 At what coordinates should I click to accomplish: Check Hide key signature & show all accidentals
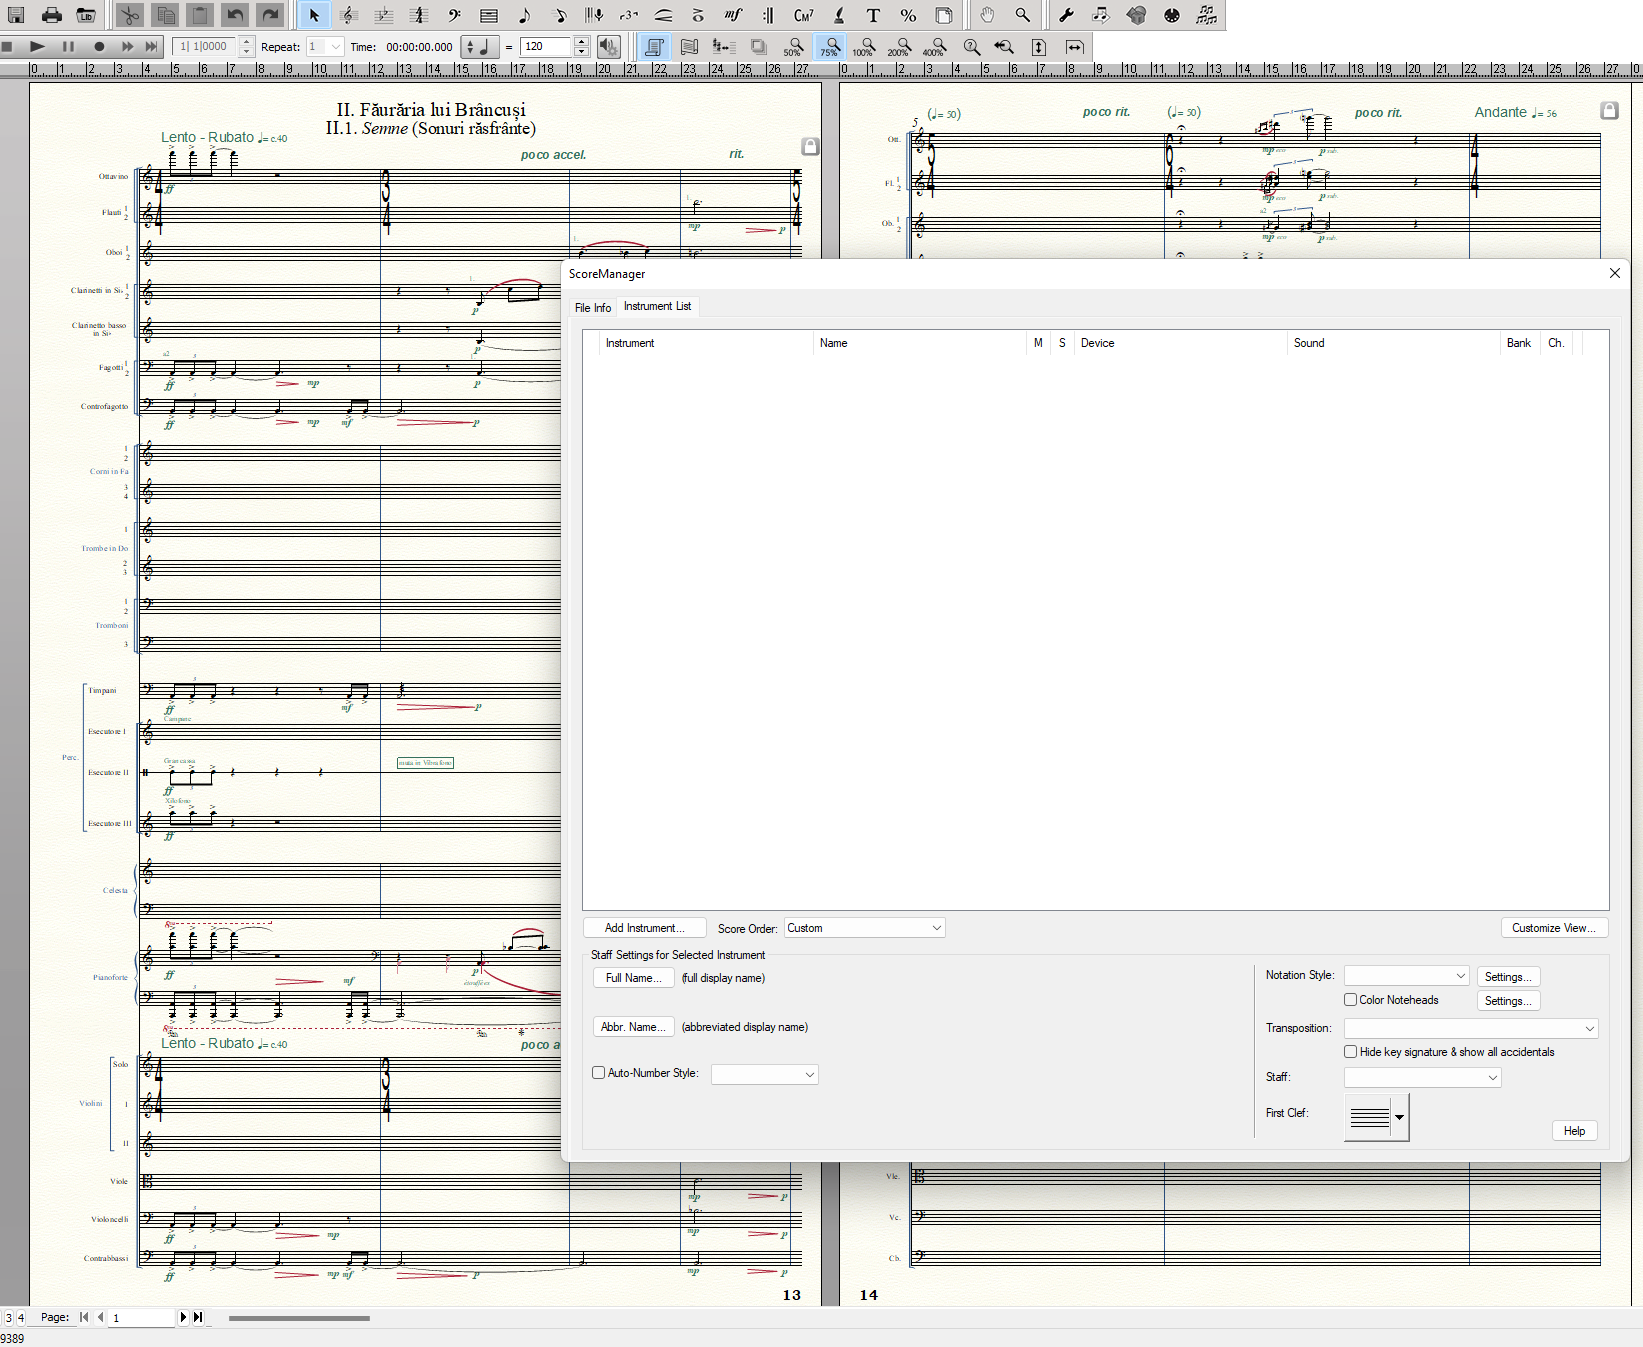tap(1351, 1052)
